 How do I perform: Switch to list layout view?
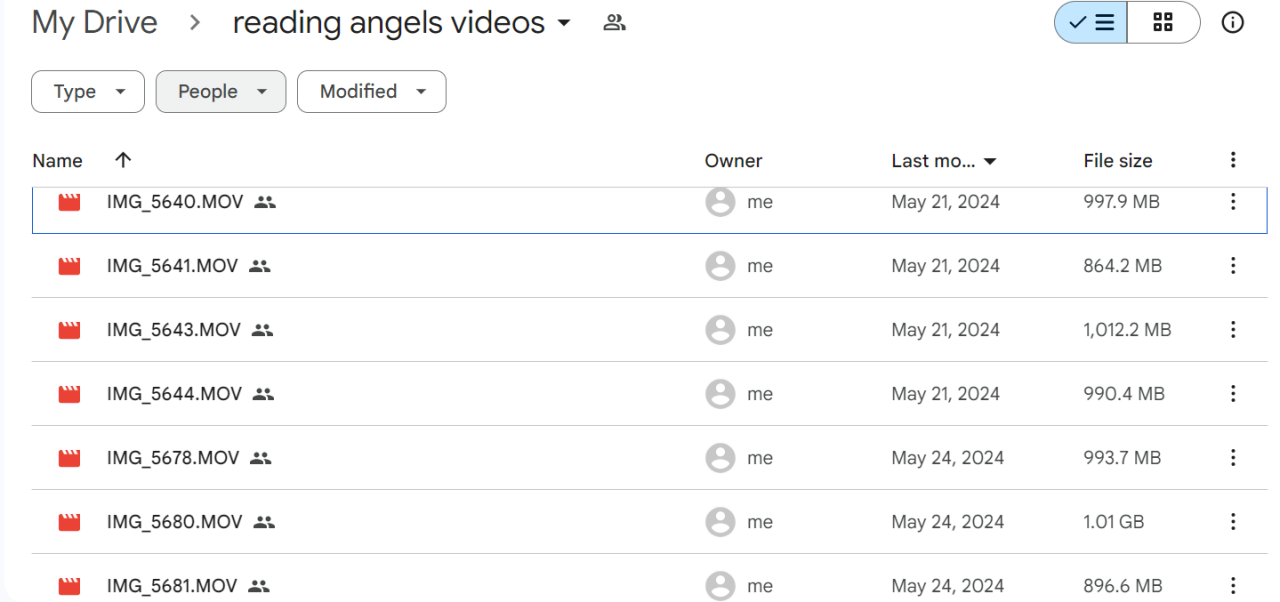point(1092,23)
